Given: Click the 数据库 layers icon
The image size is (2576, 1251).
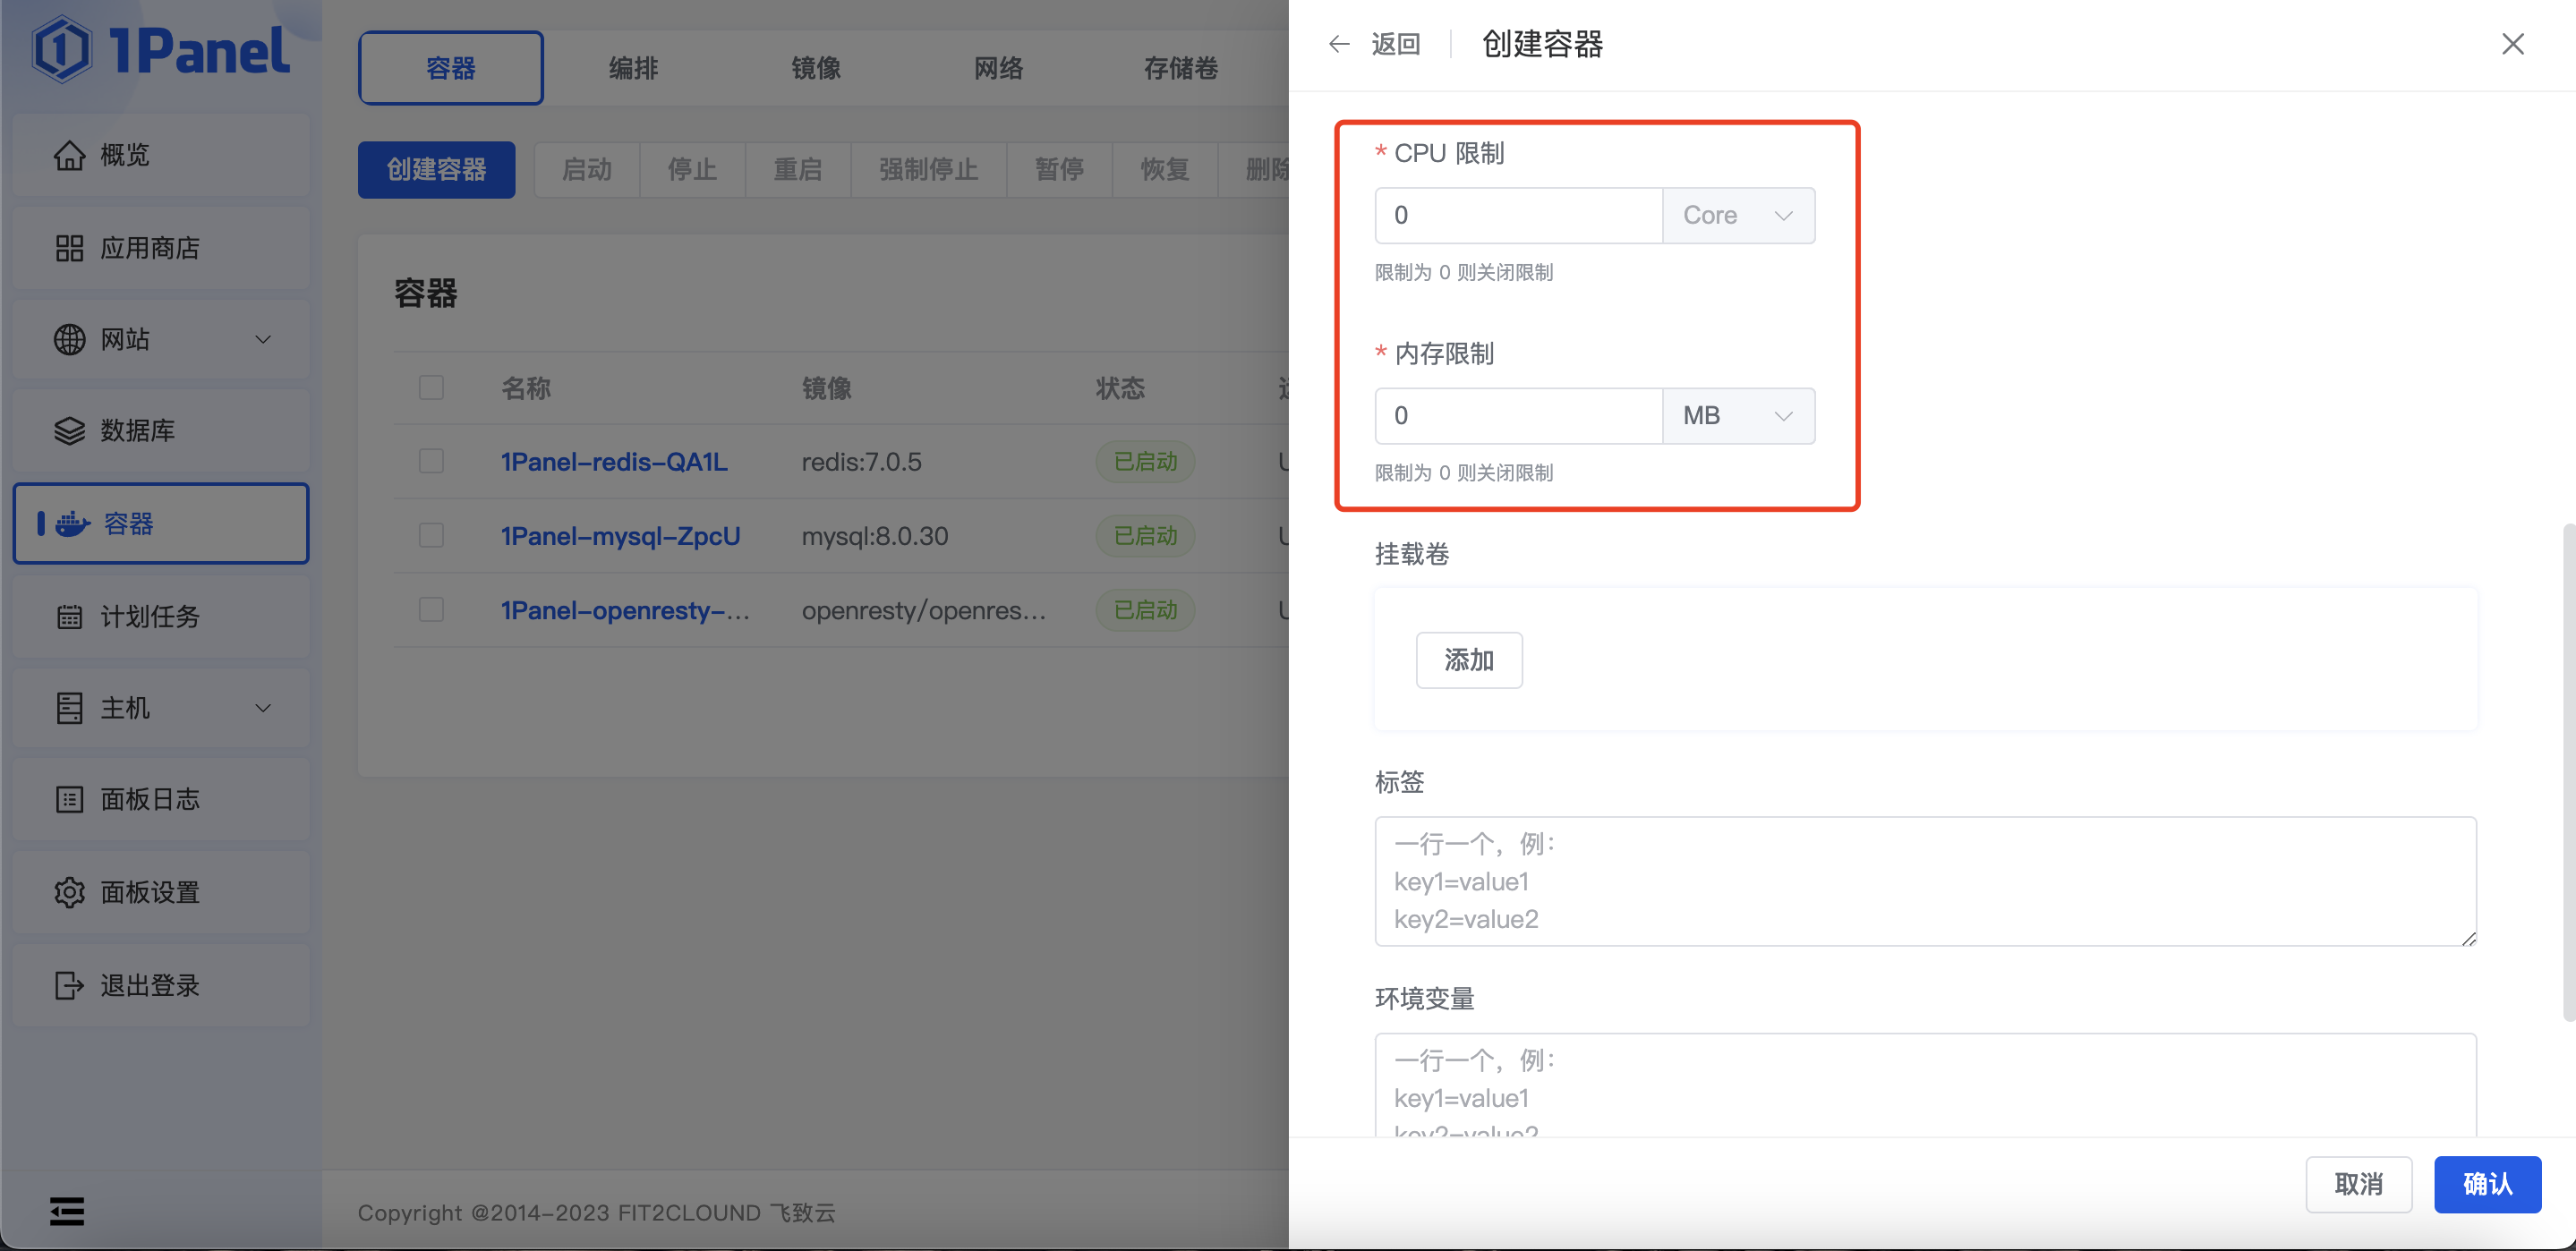Looking at the screenshot, I should (69, 431).
